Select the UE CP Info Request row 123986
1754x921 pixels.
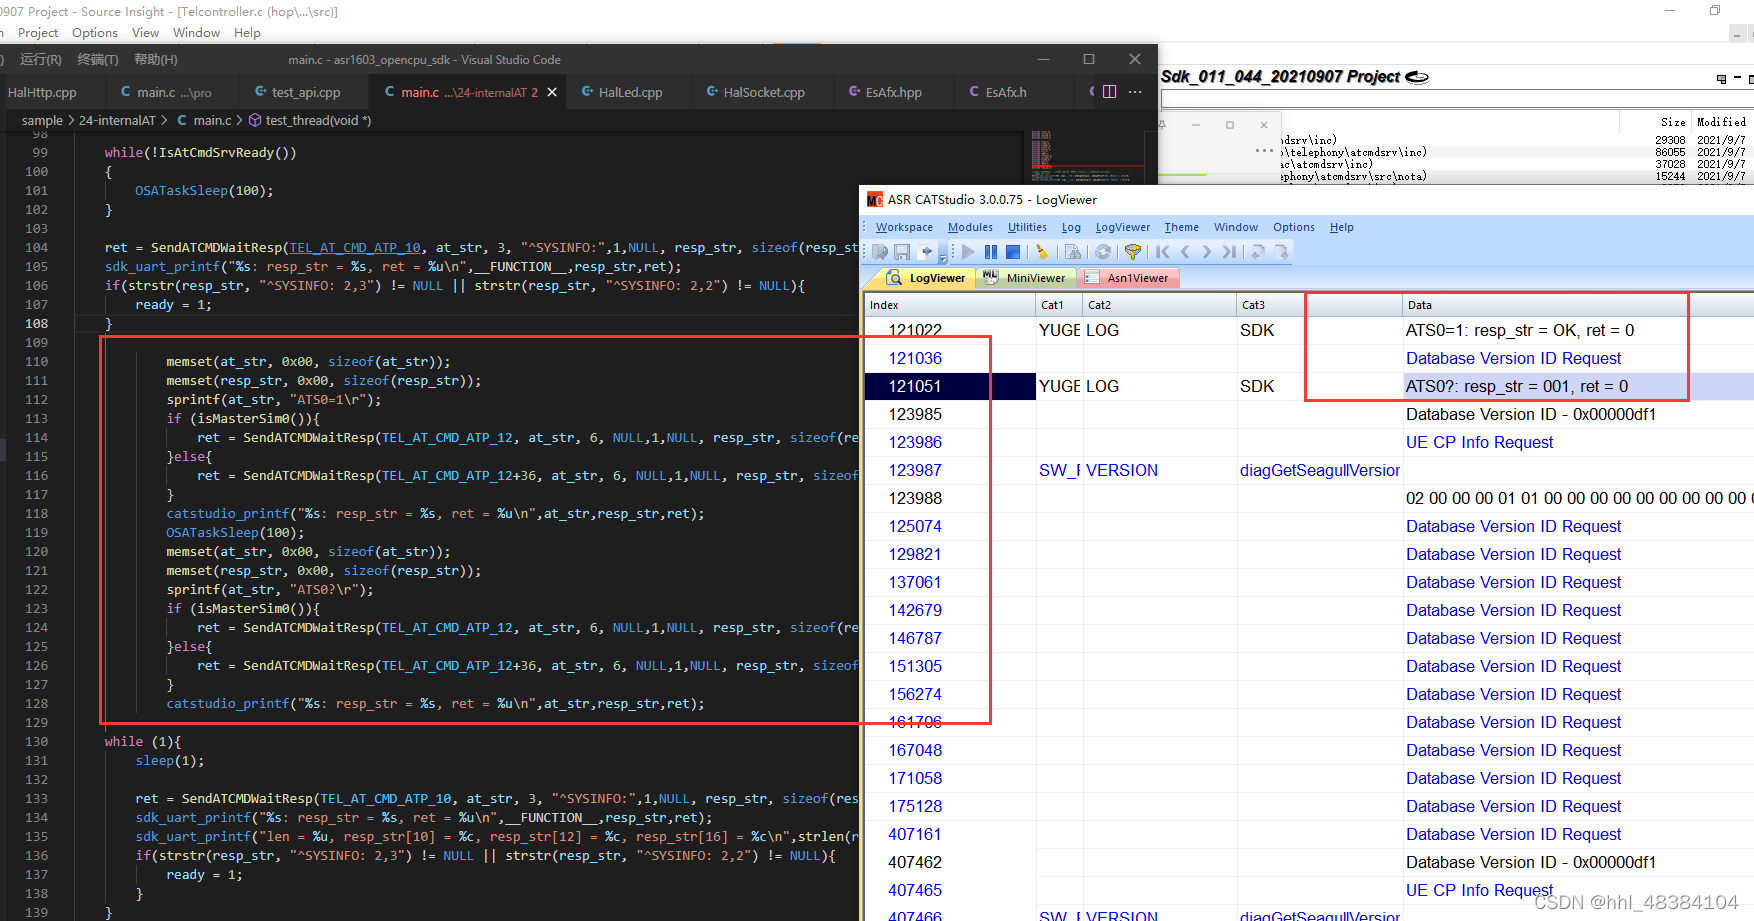click(x=1309, y=442)
